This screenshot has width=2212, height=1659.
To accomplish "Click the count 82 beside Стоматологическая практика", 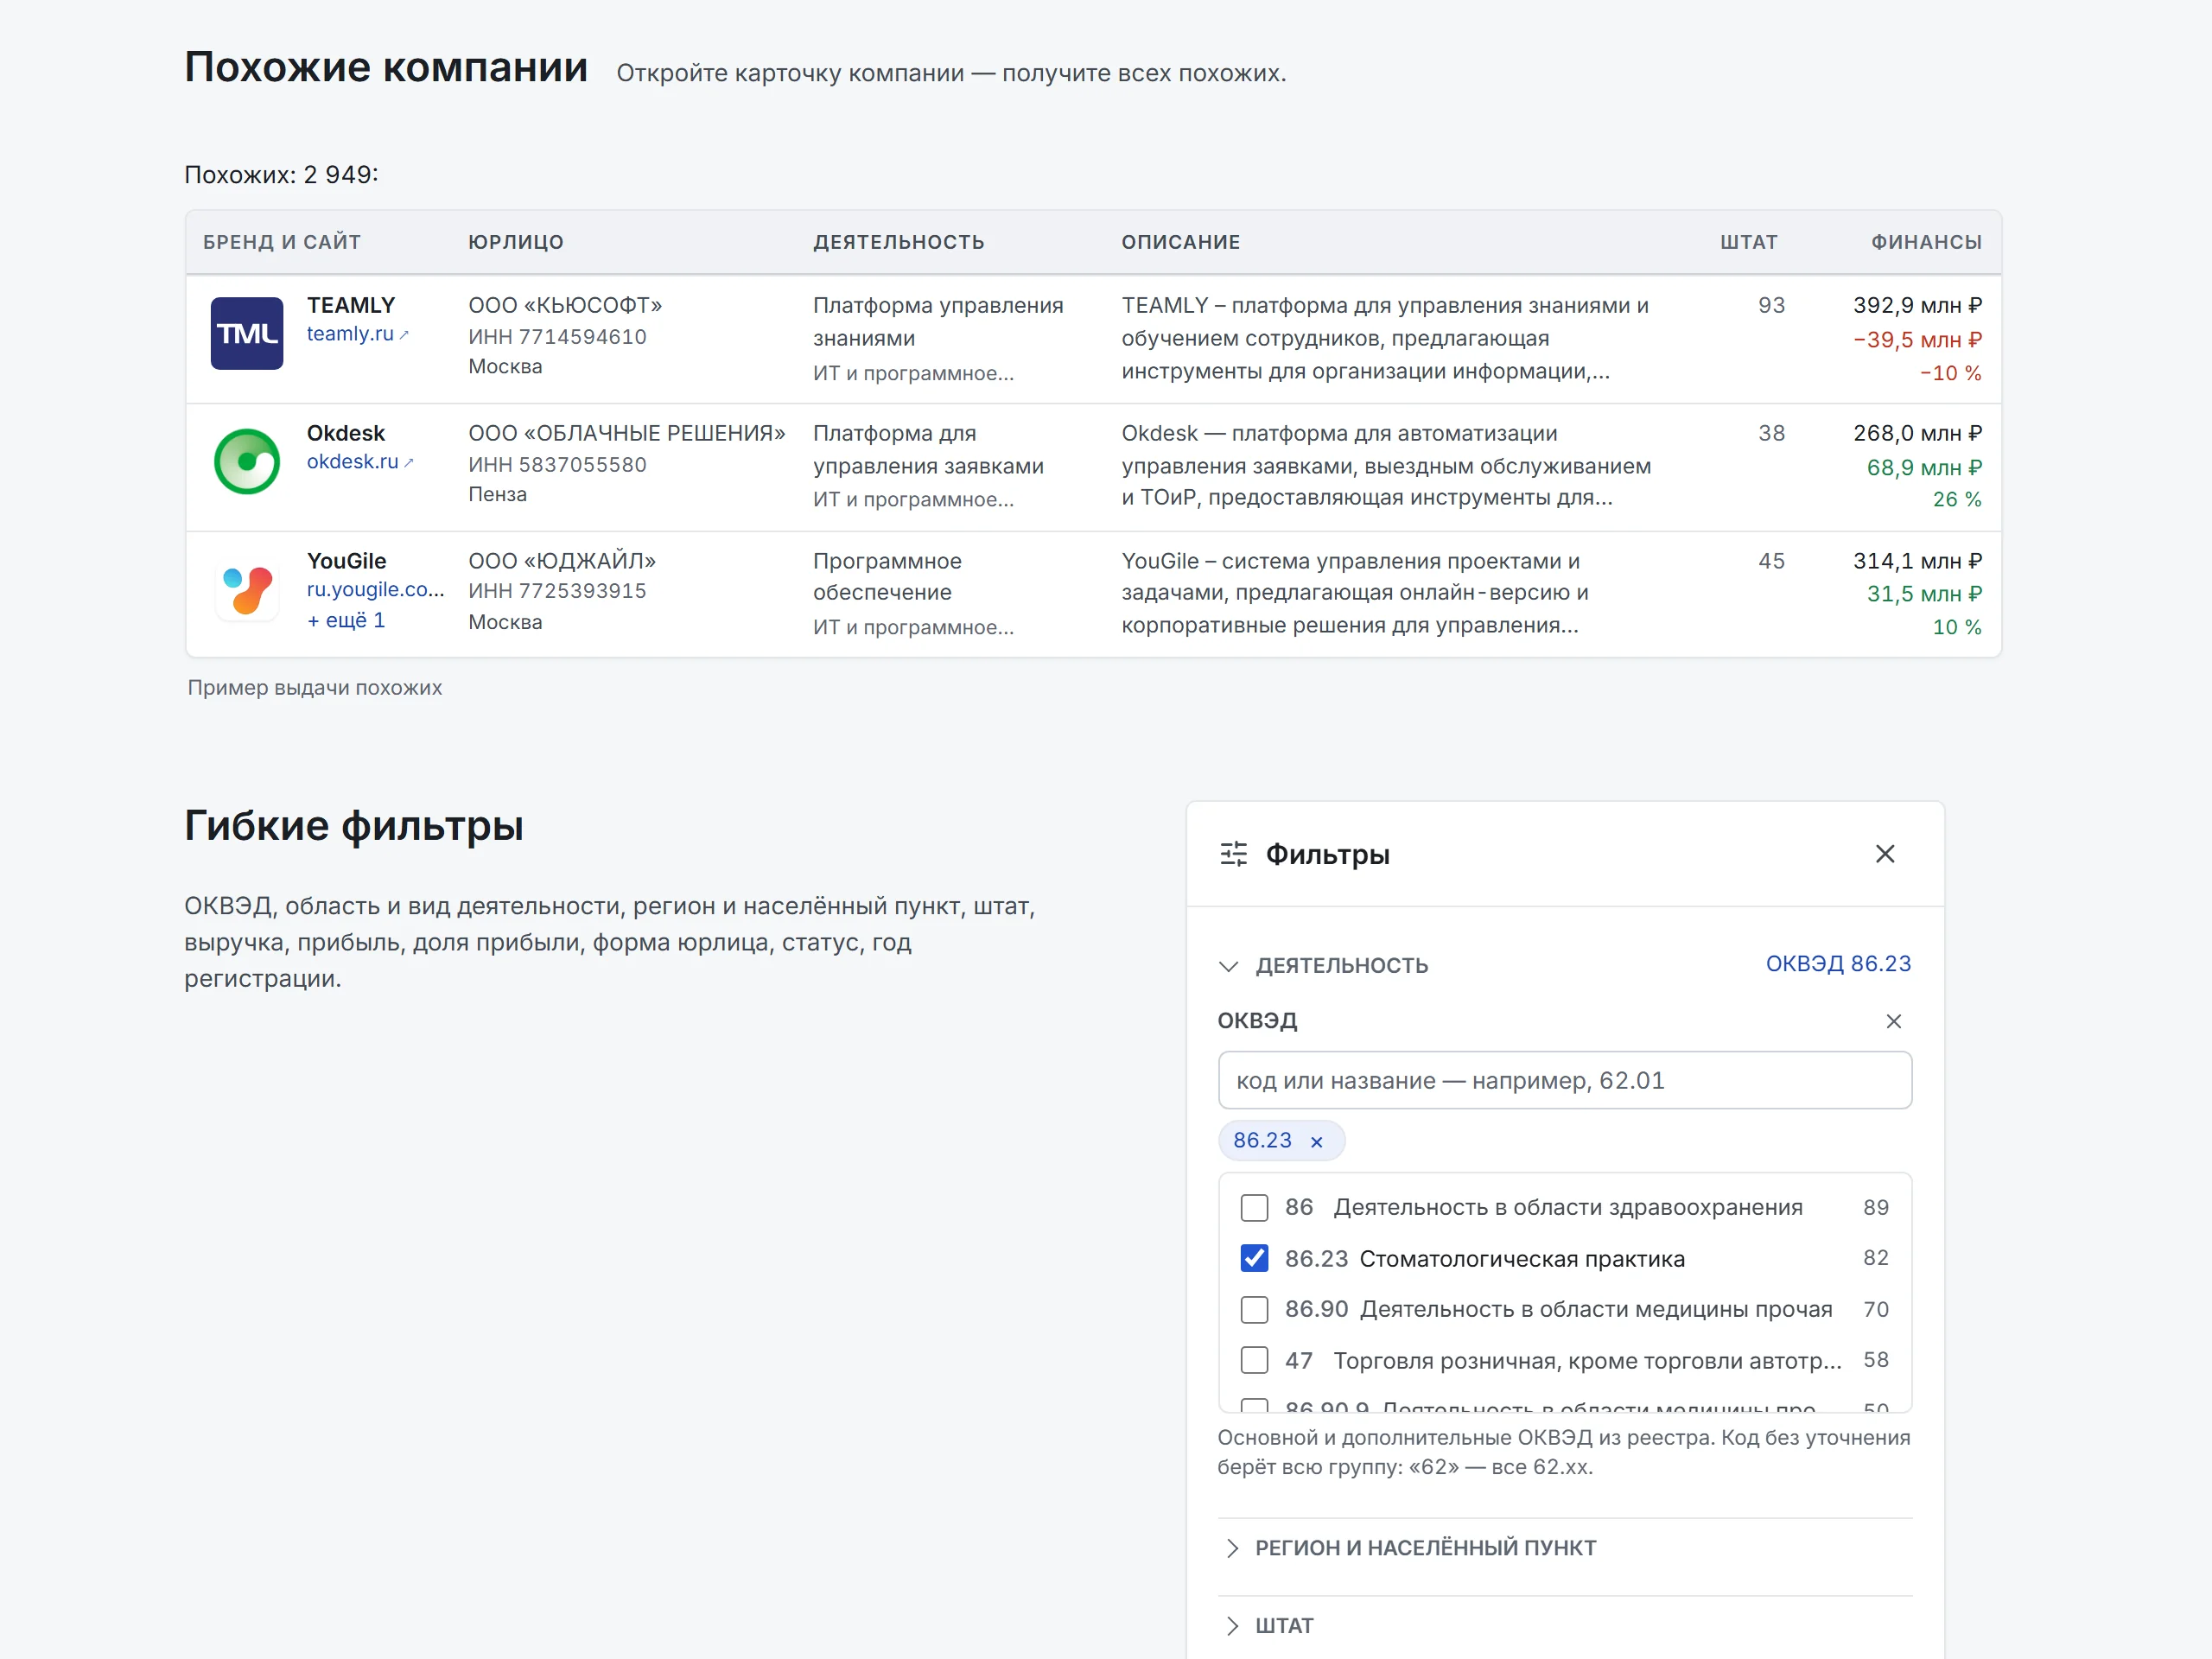I will coord(1876,1258).
